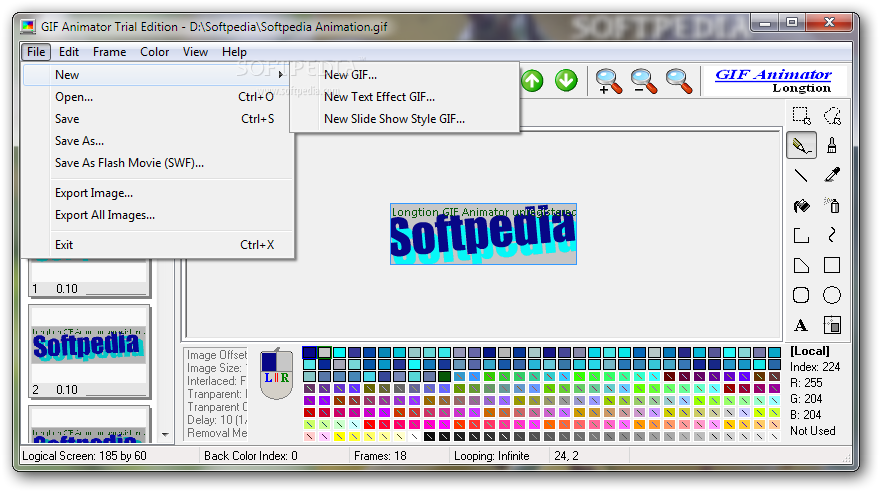Screen dimensions: 880x492
Task: Select the Text 'A' tool
Action: tap(801, 325)
